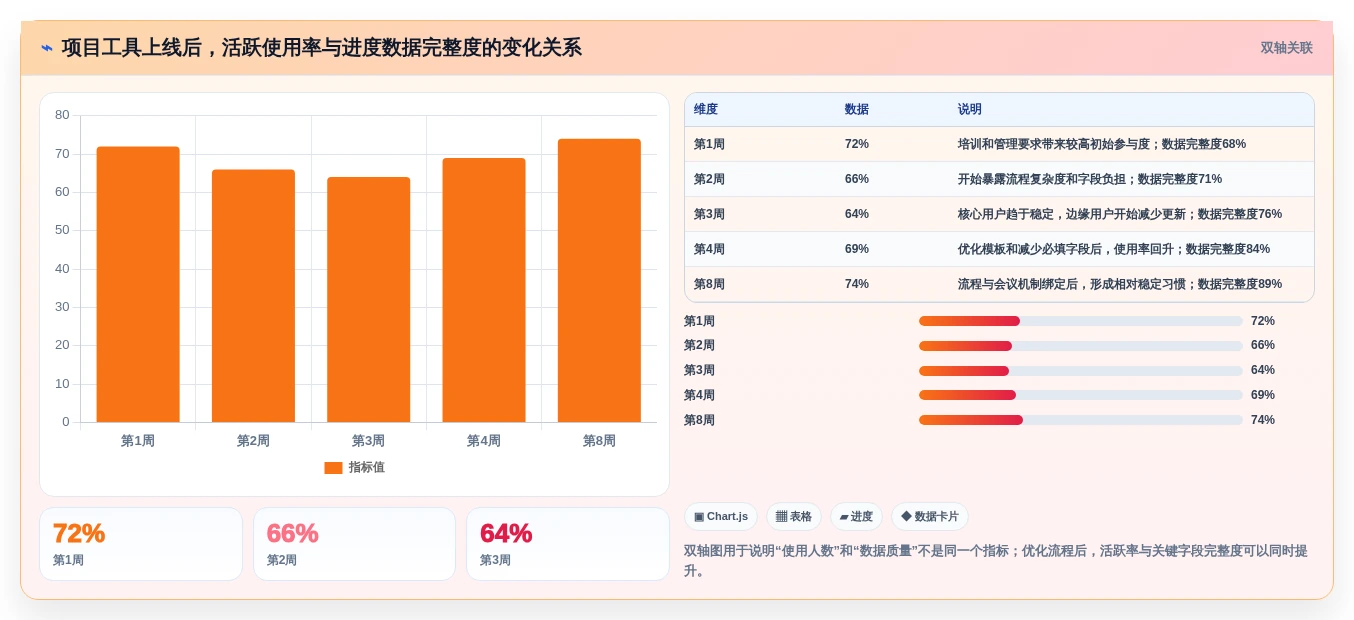
Task: Select the 表格 tag chip
Action: 794,517
